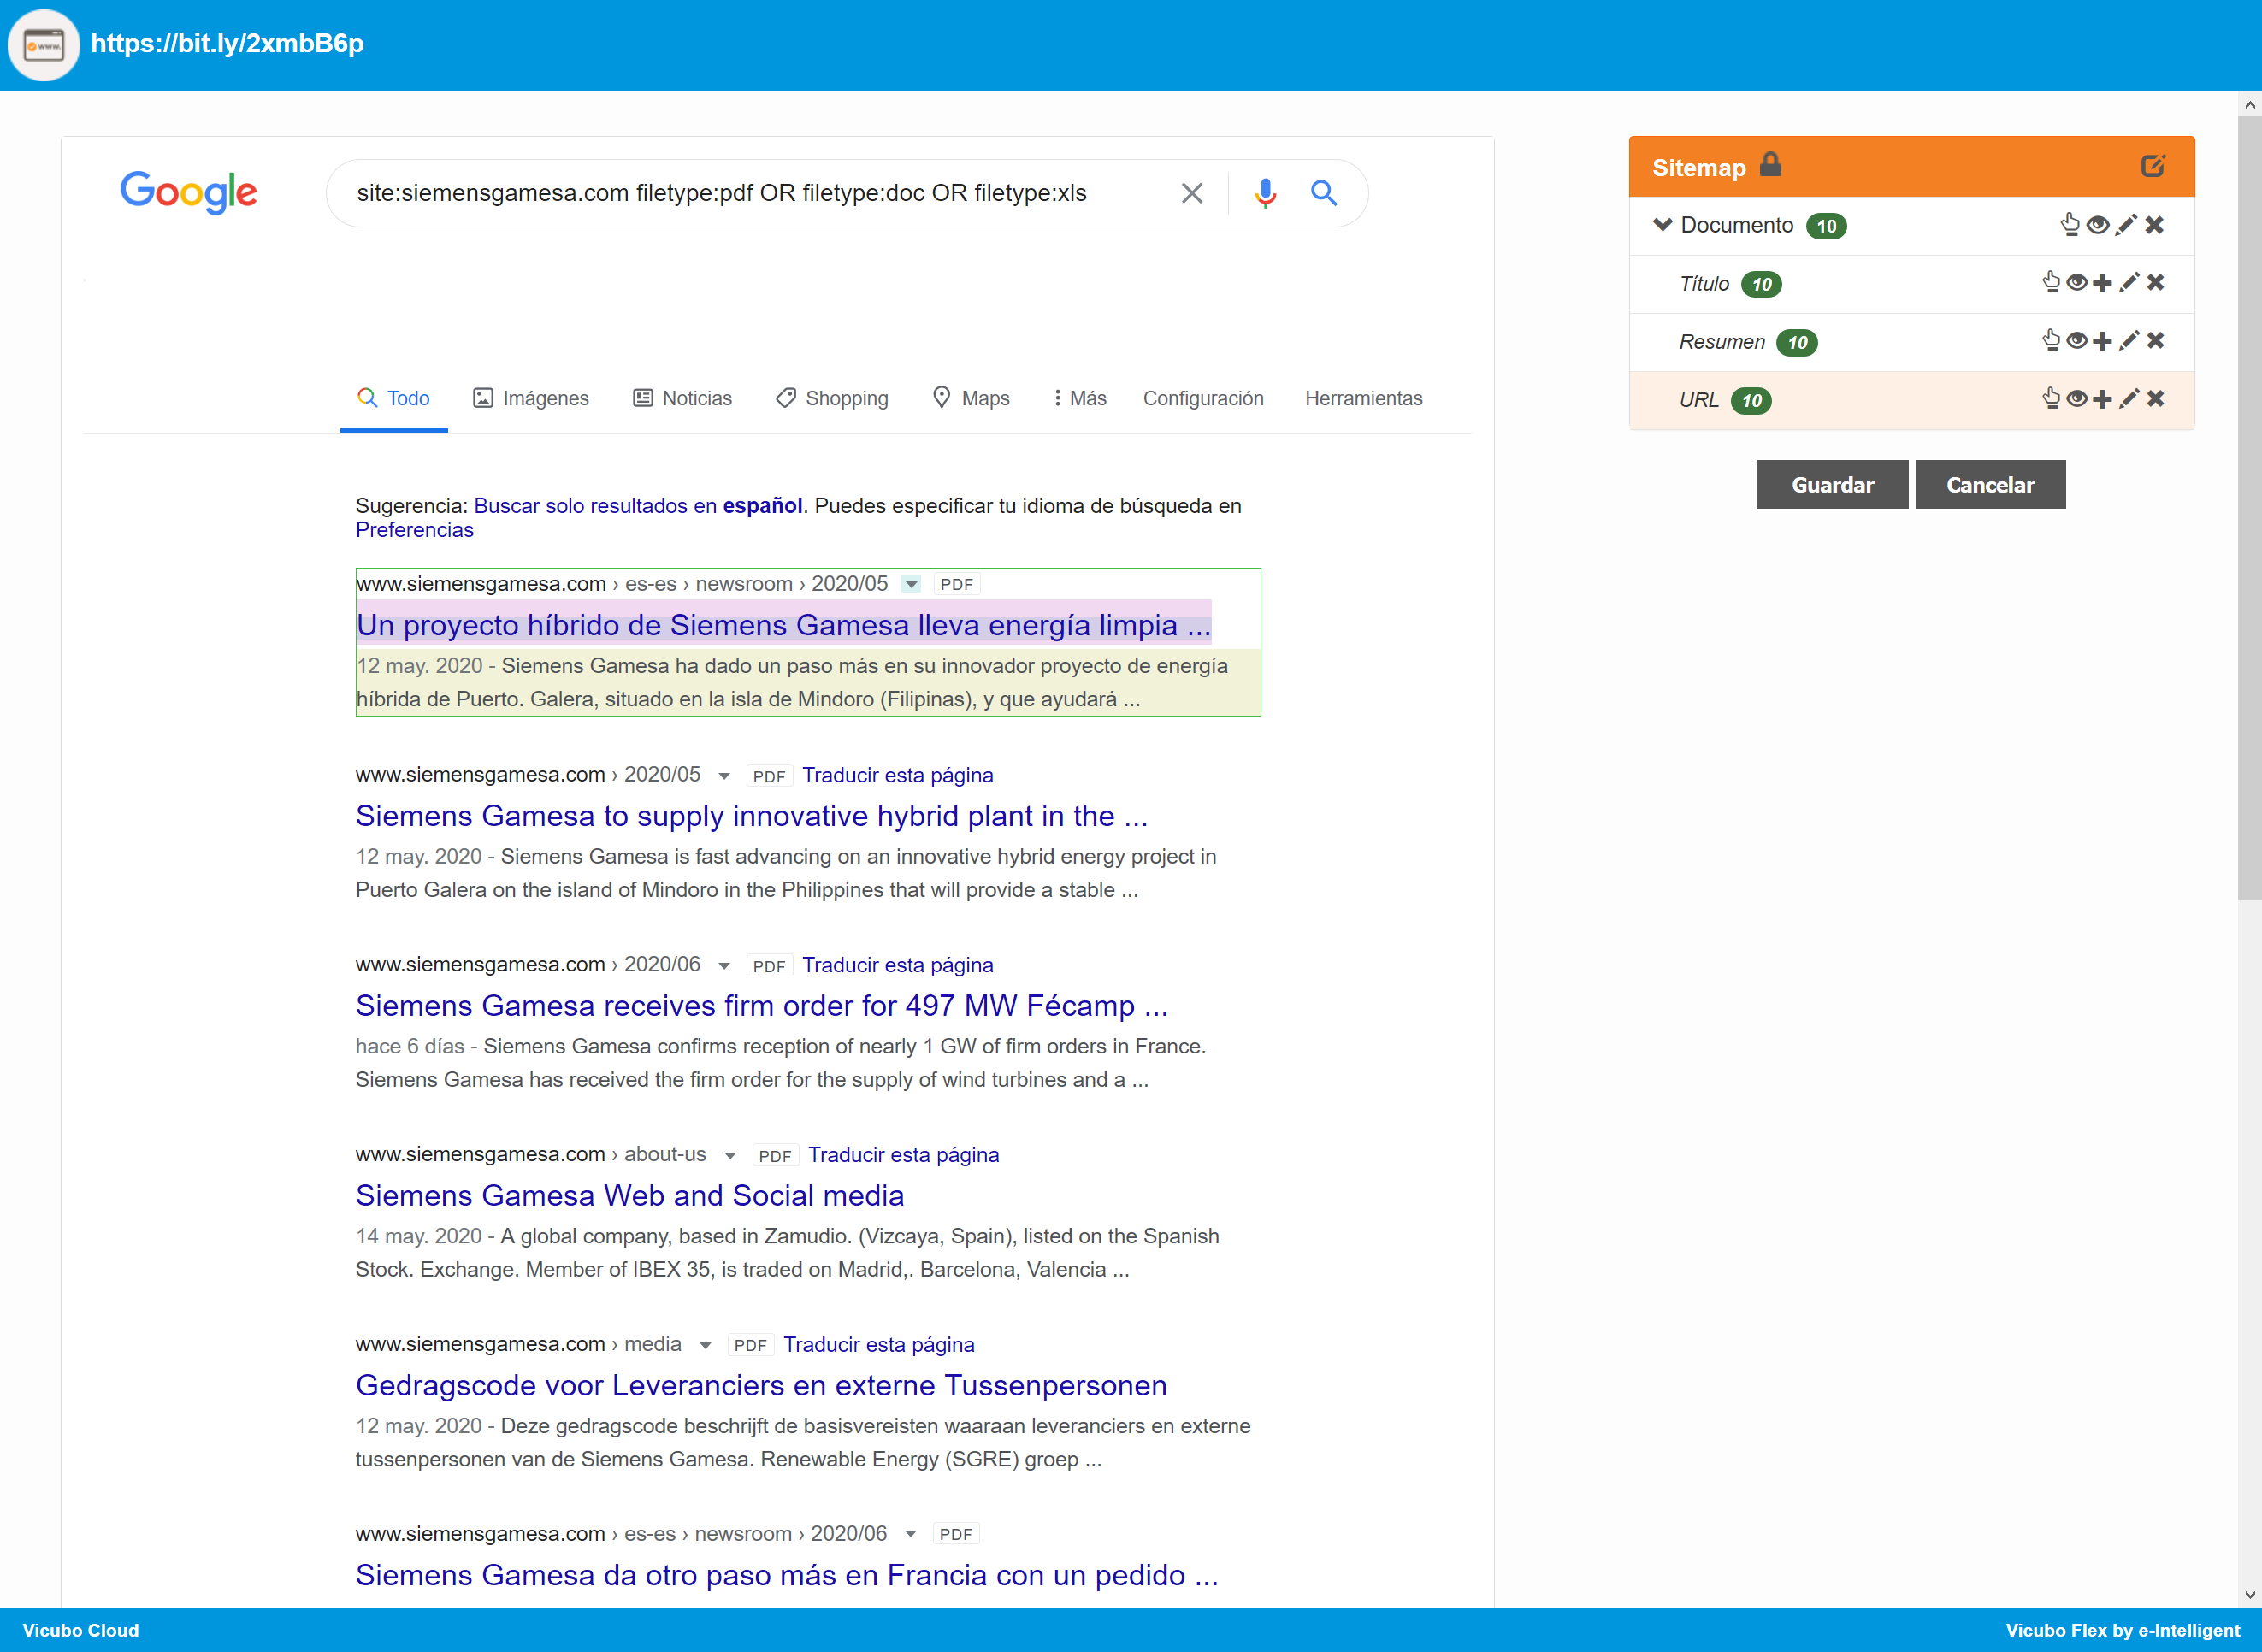Click the plus icon in Resumen row
Image resolution: width=2262 pixels, height=1652 pixels.
pos(2102,341)
